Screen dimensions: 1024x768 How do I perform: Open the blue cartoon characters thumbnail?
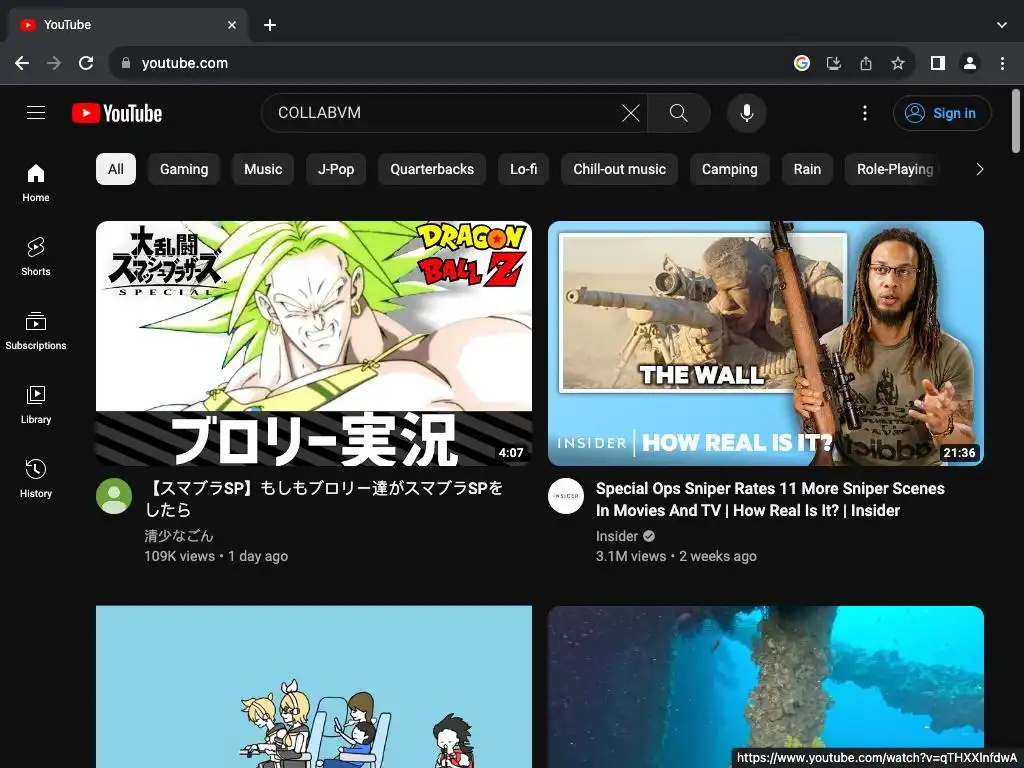313,686
